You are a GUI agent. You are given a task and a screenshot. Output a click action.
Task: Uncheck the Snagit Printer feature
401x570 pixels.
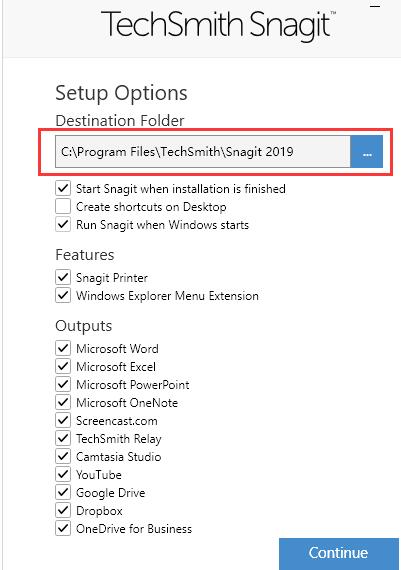63,277
